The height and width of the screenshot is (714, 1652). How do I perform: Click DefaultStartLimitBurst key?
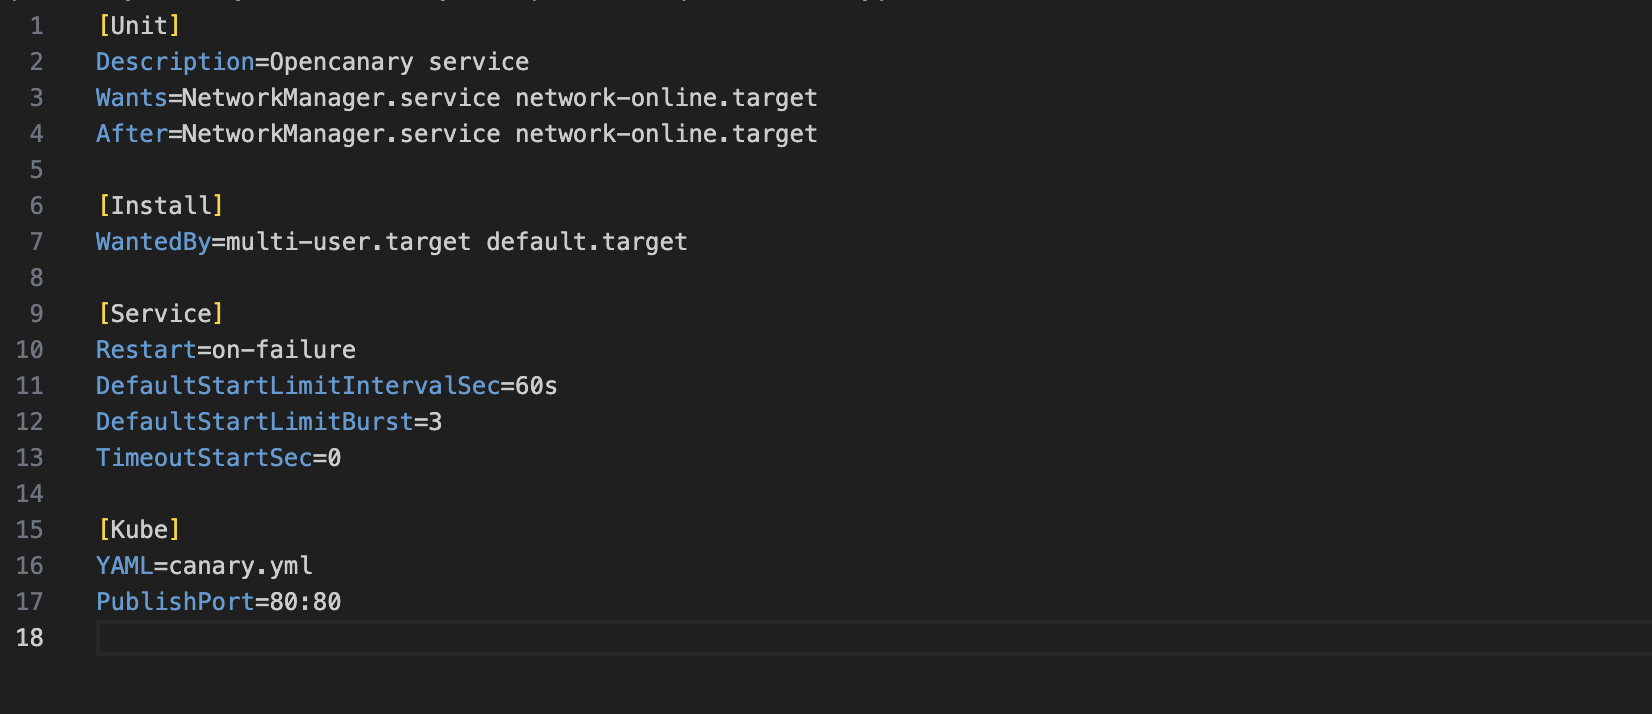(254, 422)
